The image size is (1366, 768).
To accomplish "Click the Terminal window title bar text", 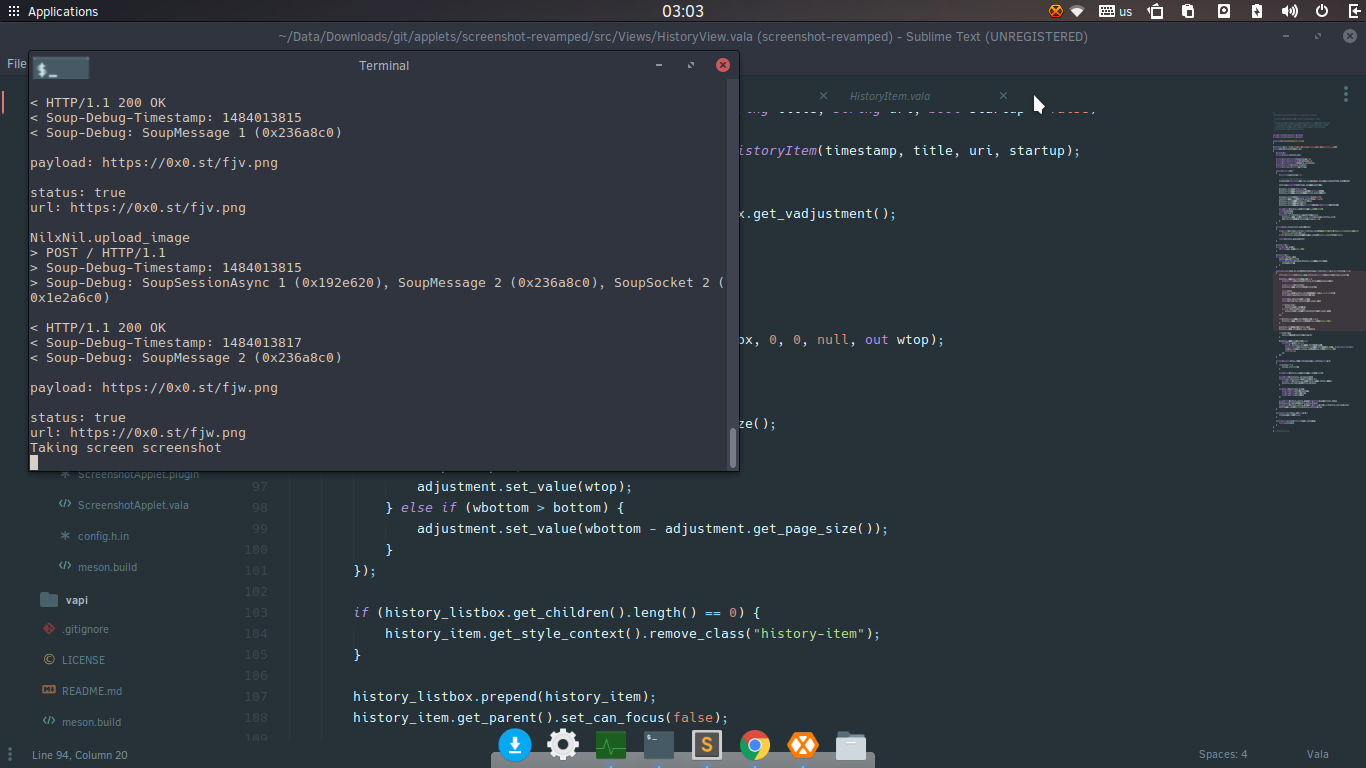I will [384, 66].
